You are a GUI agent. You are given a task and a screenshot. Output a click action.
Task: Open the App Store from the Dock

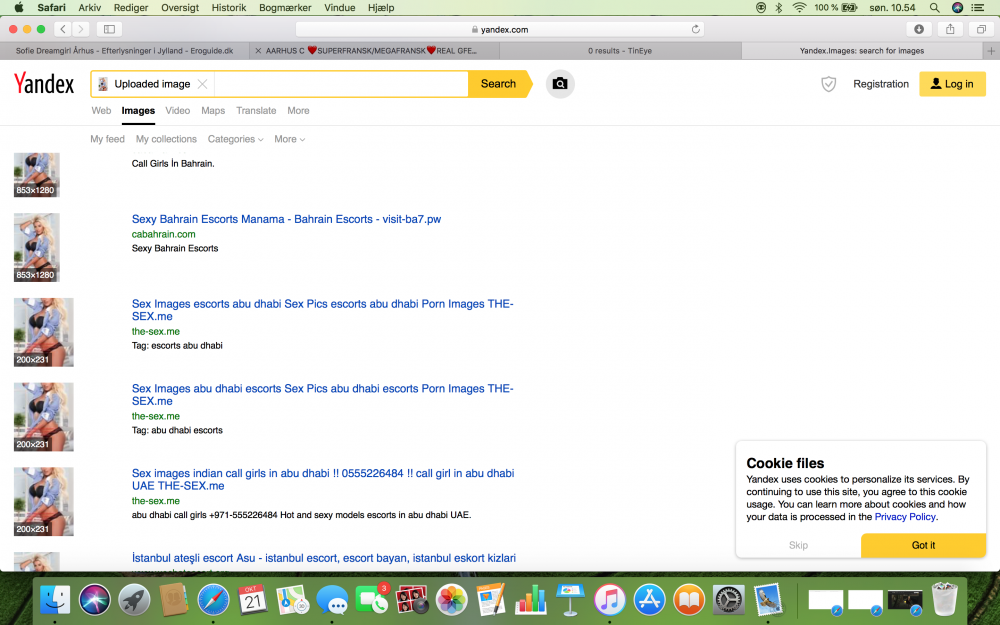(x=649, y=600)
